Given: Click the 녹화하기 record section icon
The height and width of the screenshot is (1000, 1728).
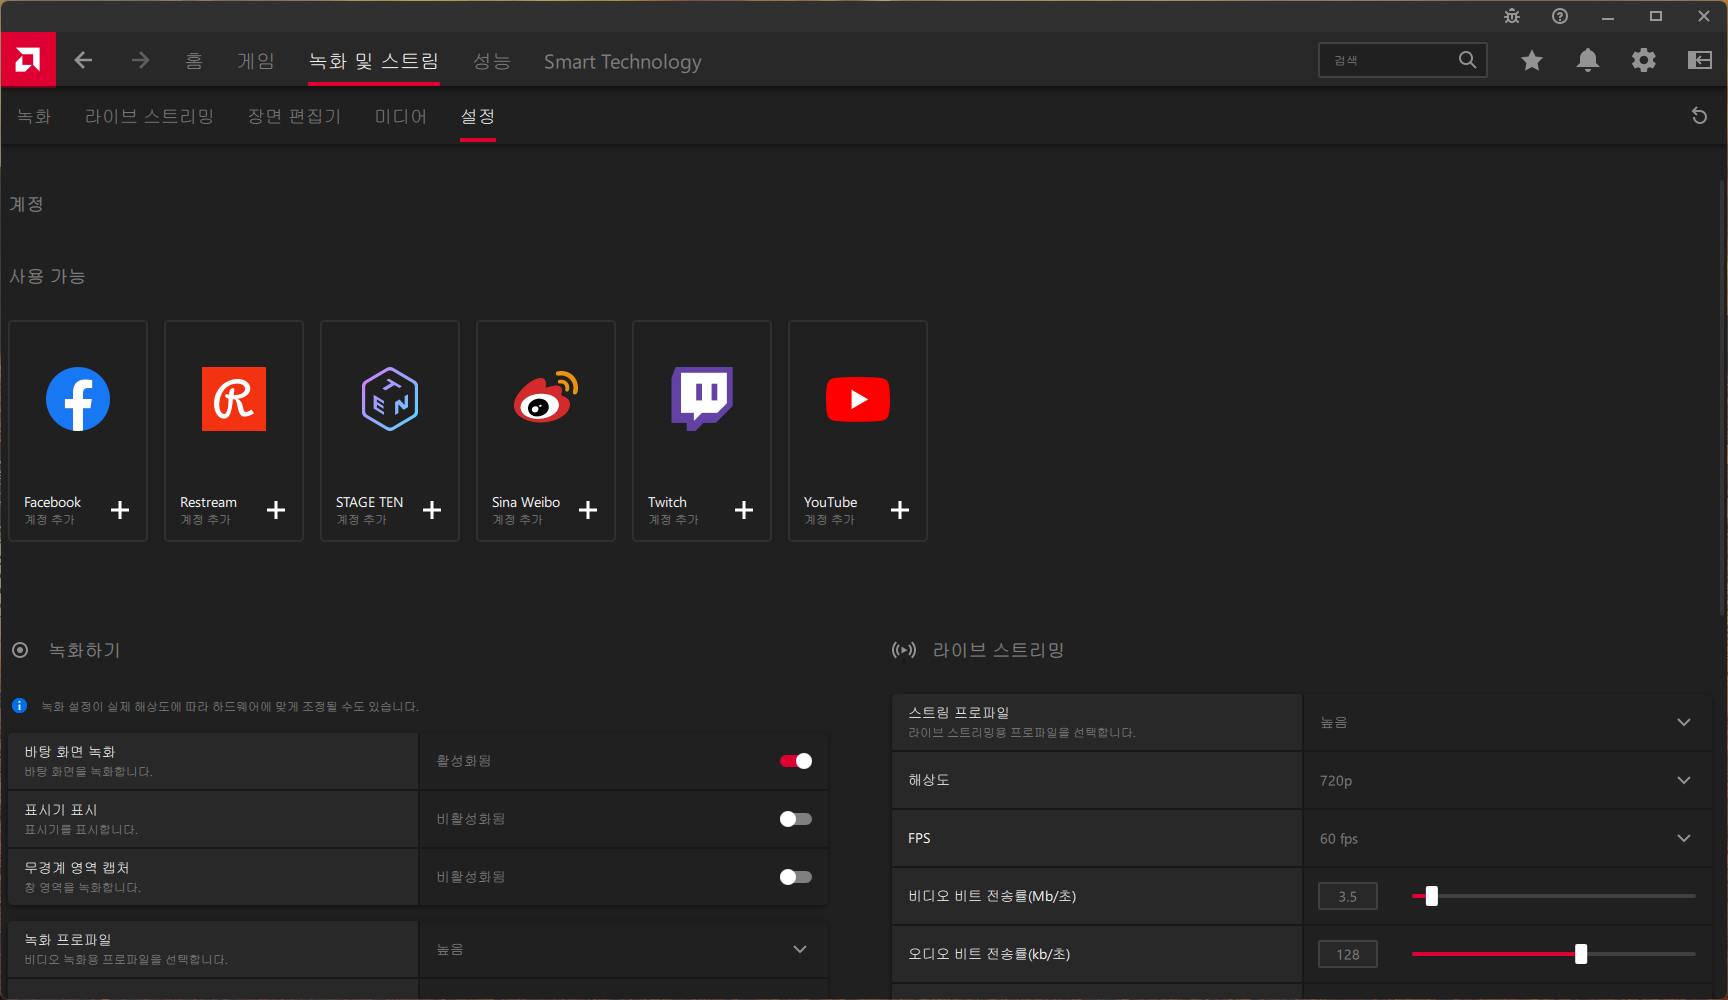Looking at the screenshot, I should (20, 650).
